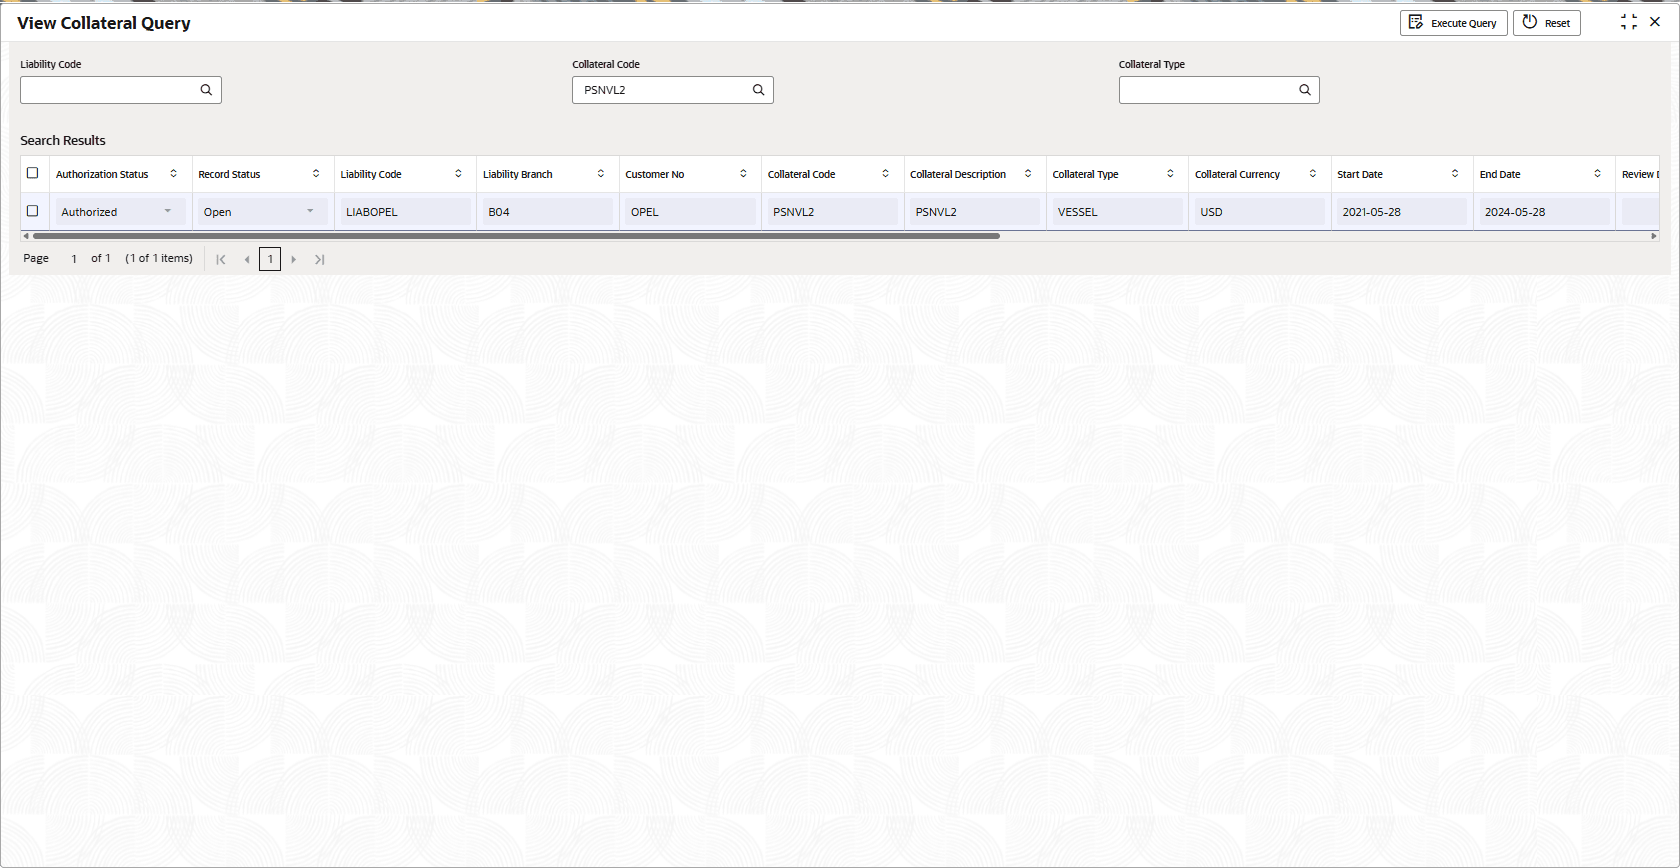Sort by Collateral Description column

point(1027,174)
